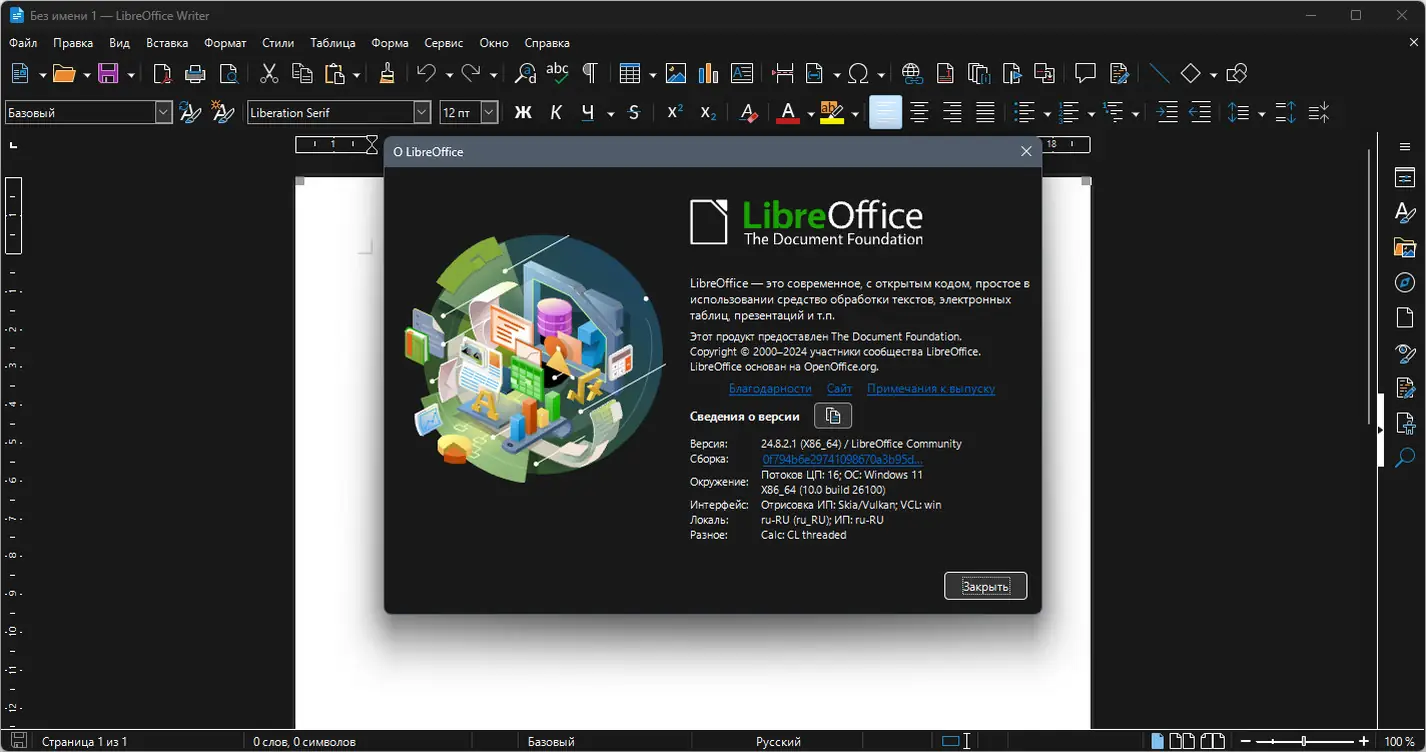Viewport: 1426px width, 752px height.
Task: Click the Cut scissors icon
Action: pyautogui.click(x=269, y=73)
